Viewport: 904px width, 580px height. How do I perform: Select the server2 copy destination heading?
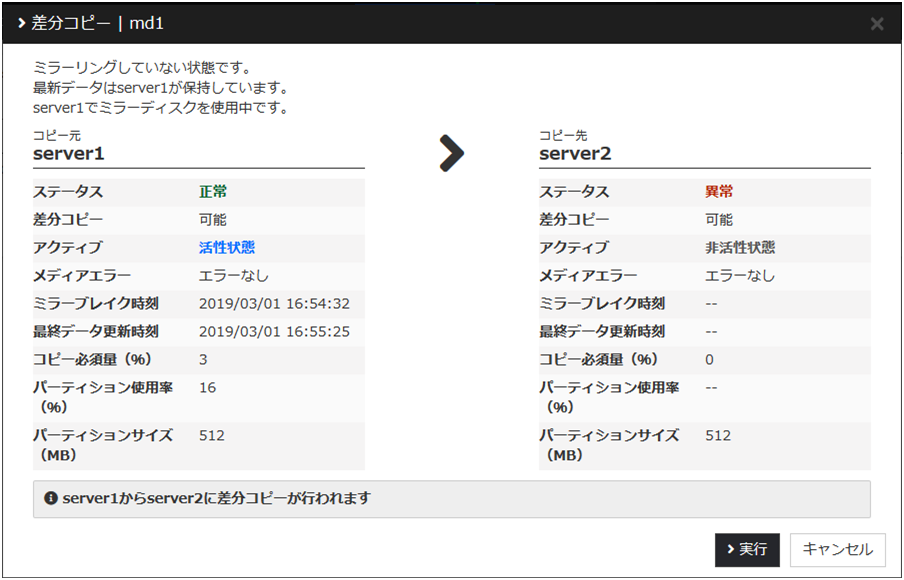click(575, 154)
